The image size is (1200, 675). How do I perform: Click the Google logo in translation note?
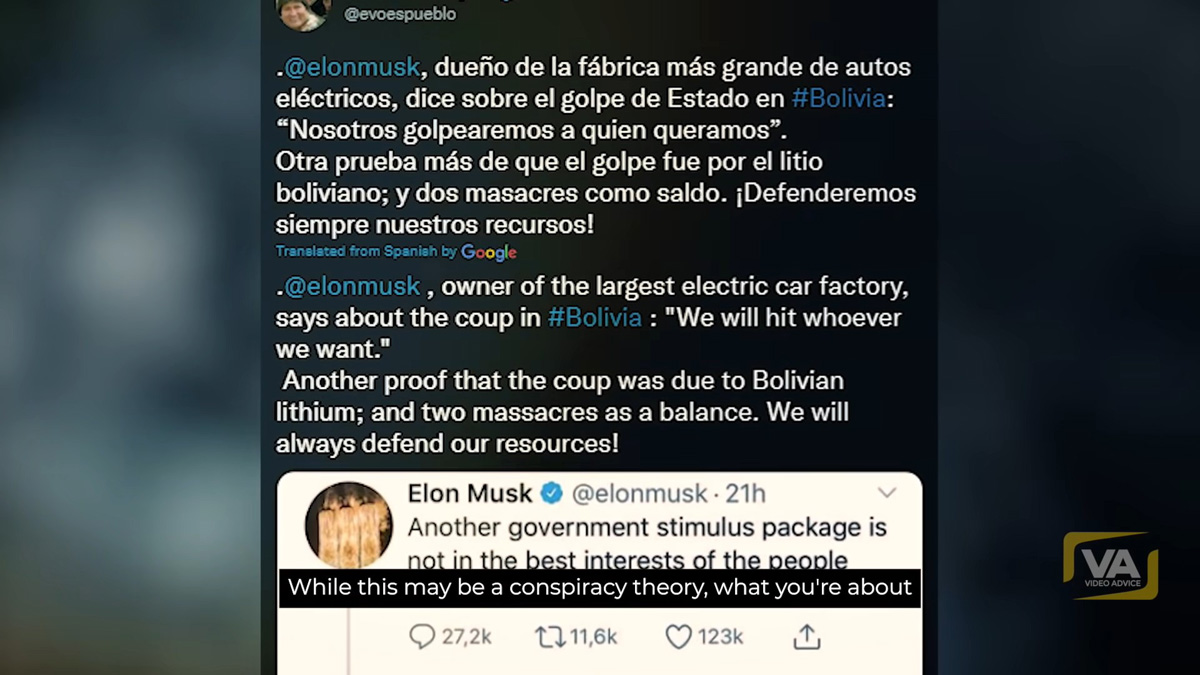coord(489,253)
